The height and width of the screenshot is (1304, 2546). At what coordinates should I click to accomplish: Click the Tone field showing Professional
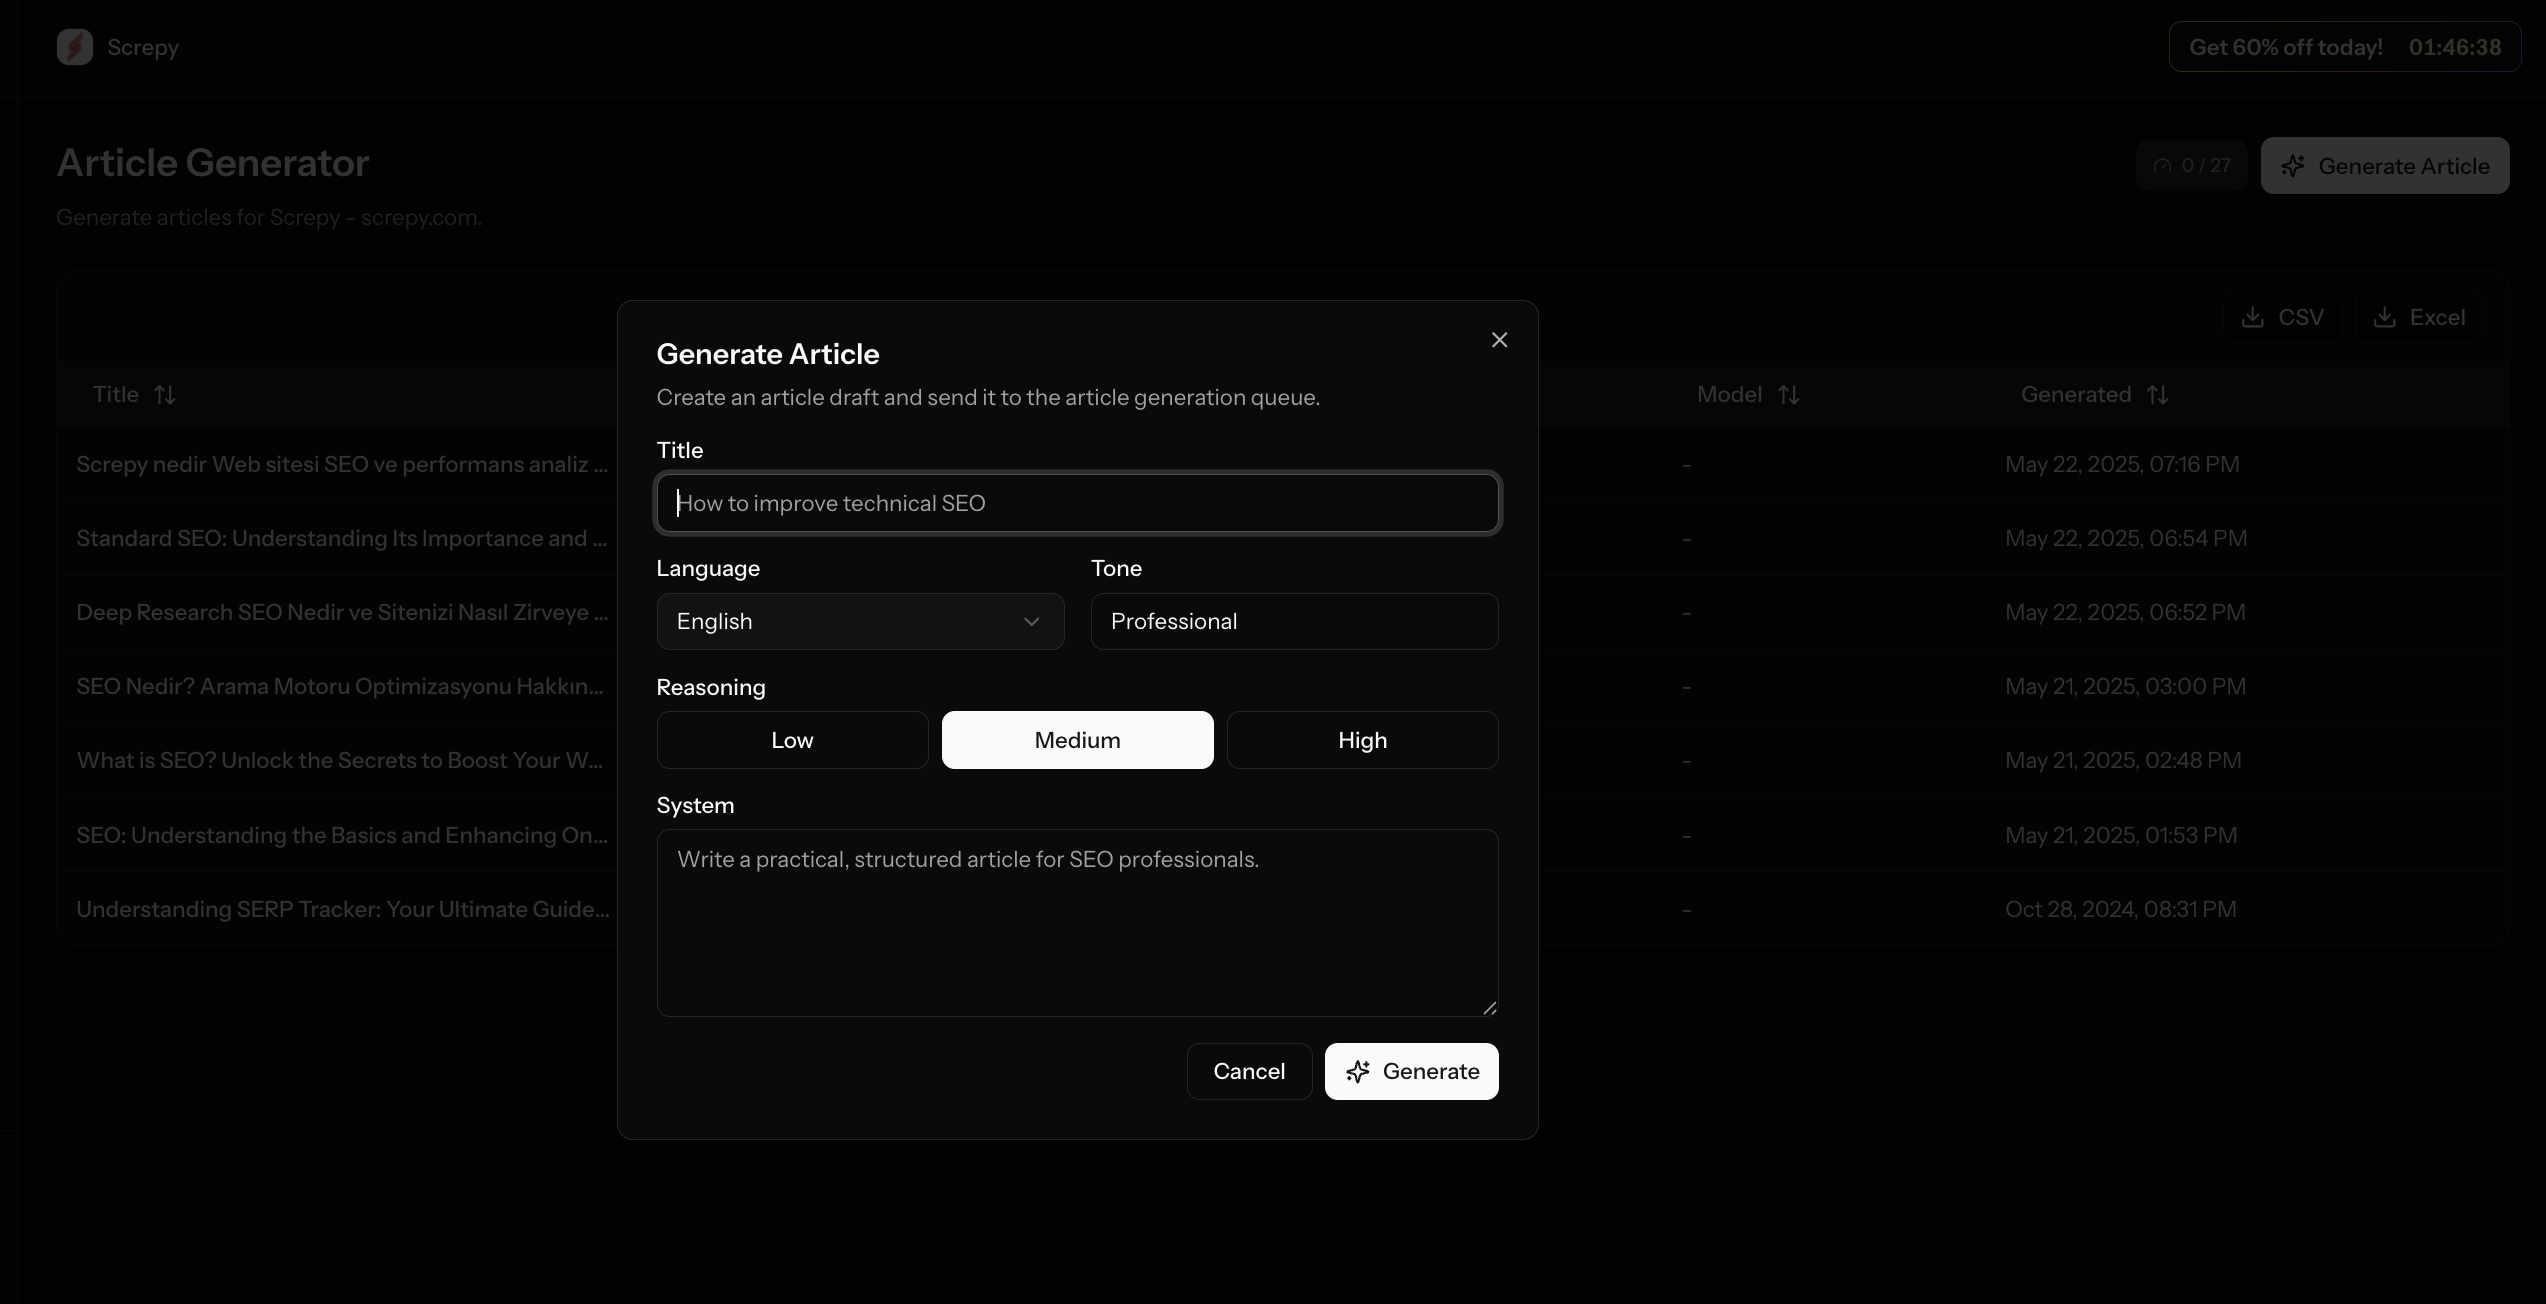(1294, 621)
